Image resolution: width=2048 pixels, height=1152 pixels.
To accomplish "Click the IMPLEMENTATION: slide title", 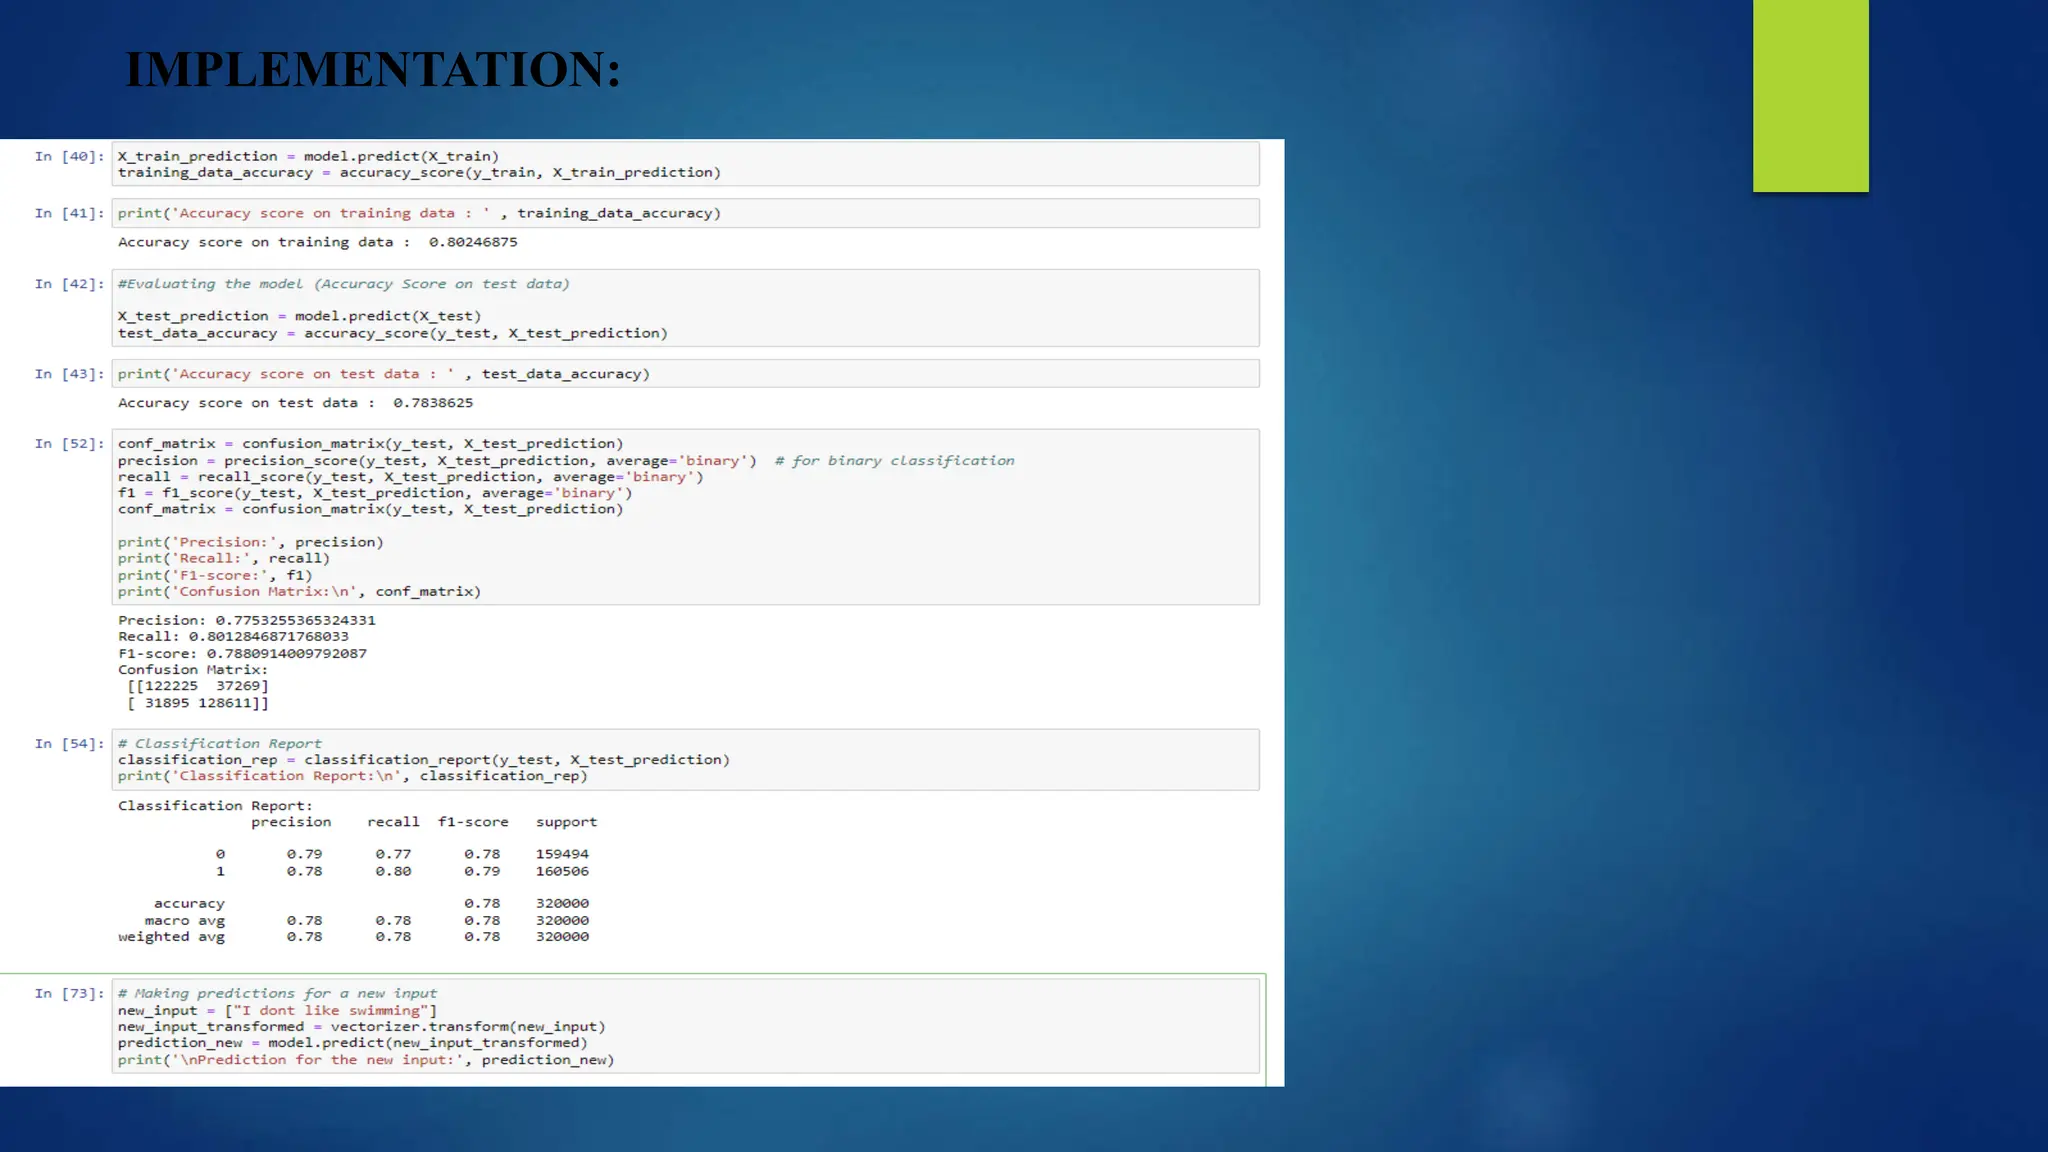I will point(372,70).
